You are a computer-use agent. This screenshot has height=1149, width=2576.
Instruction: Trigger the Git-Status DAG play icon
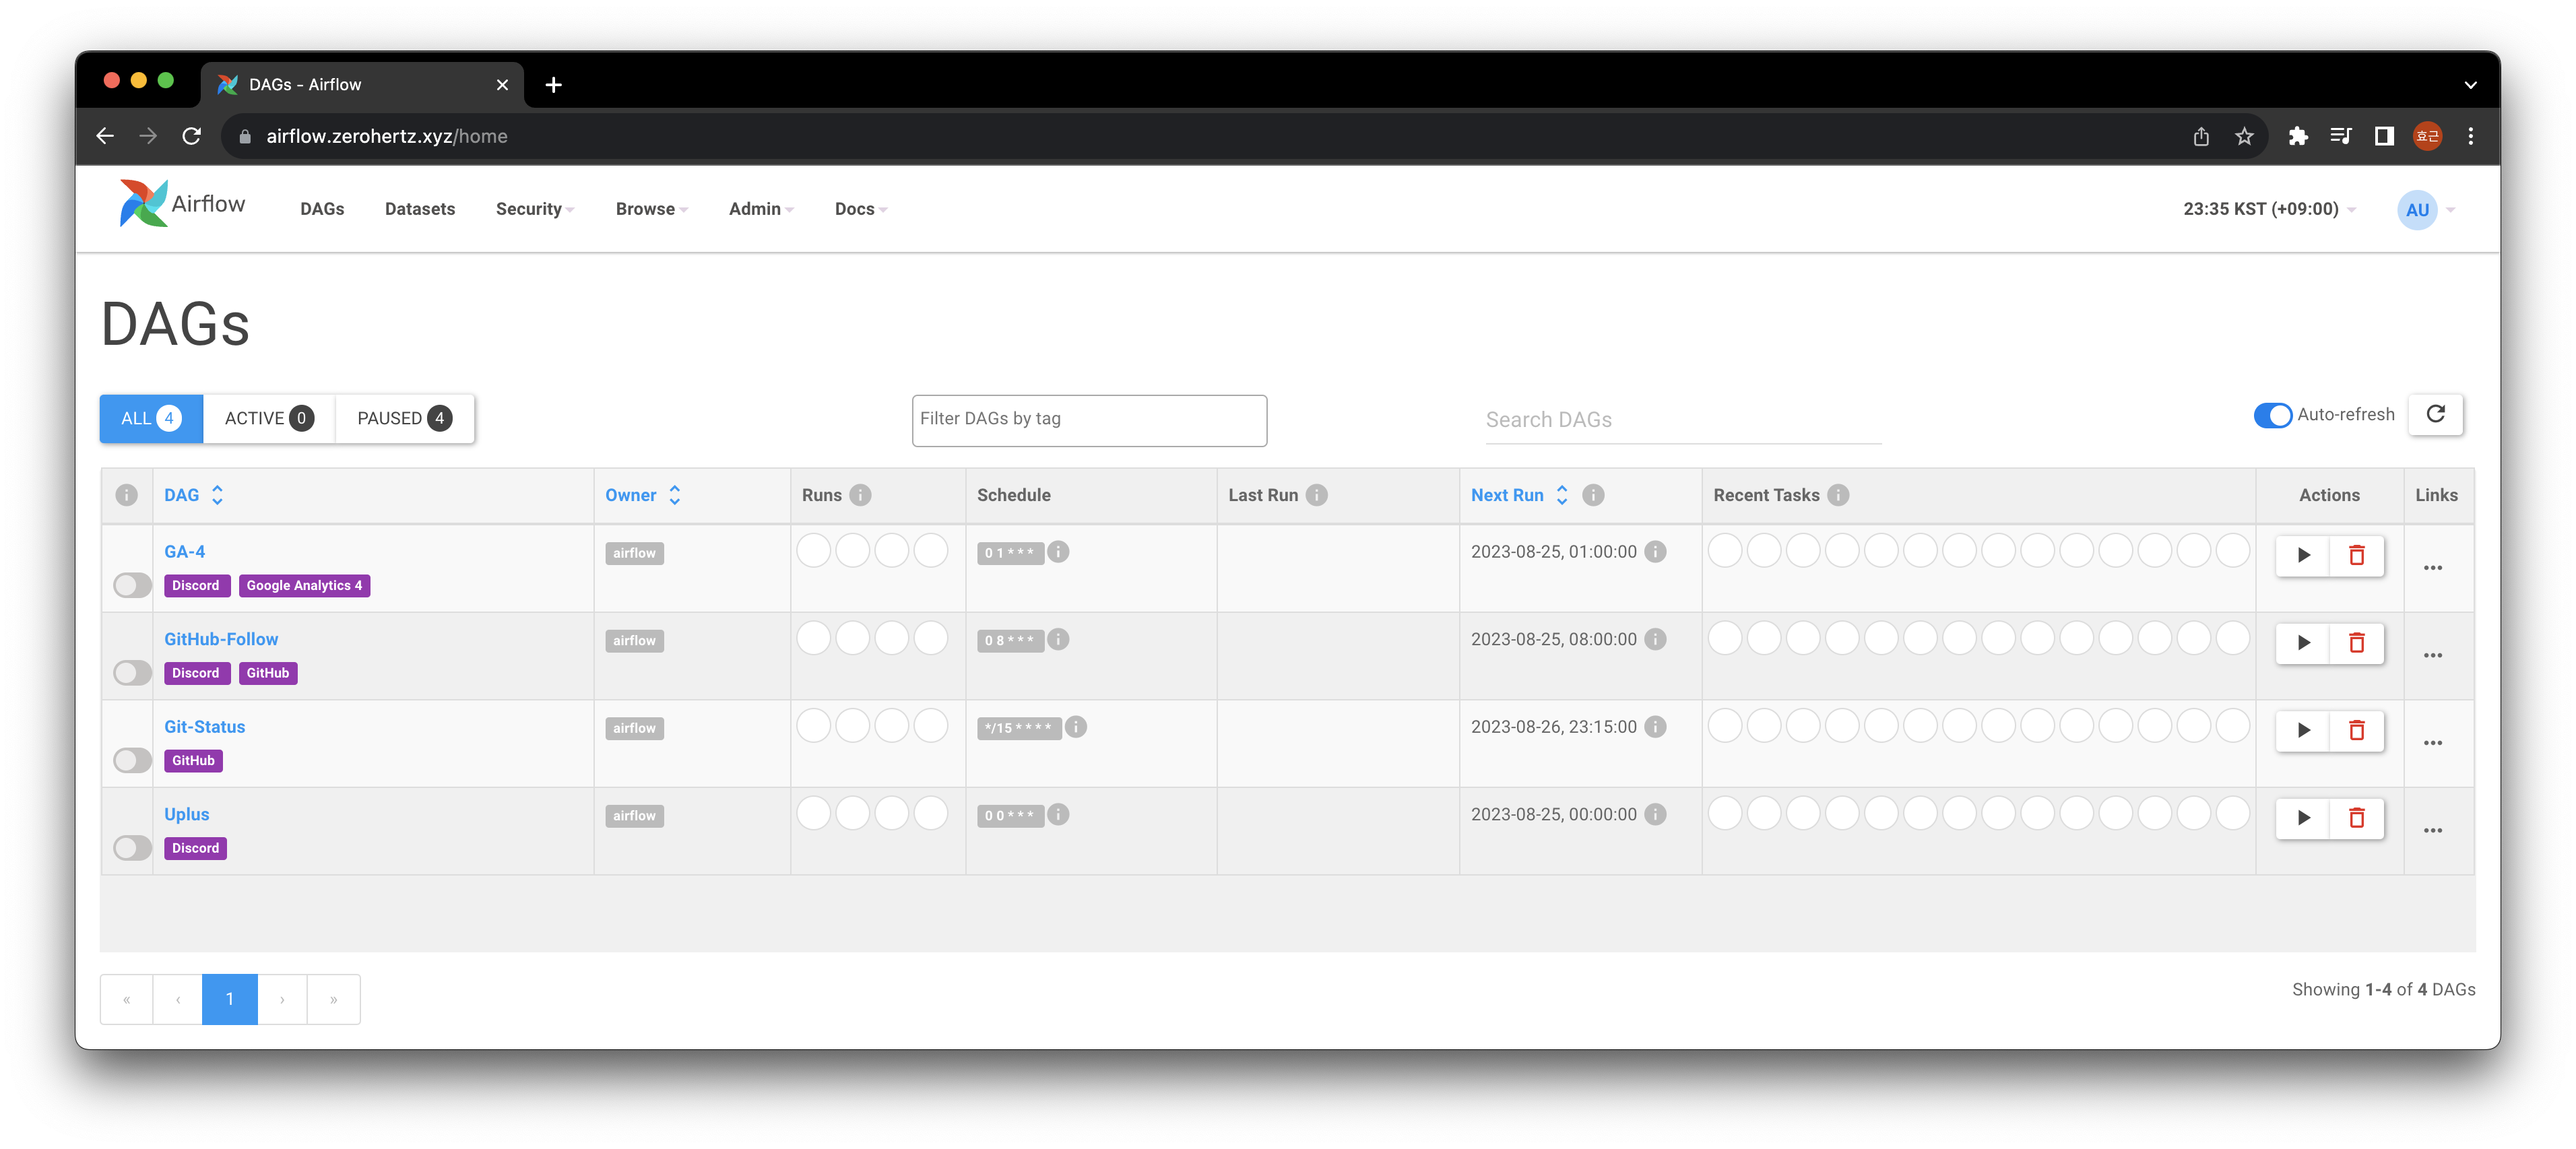point(2303,730)
